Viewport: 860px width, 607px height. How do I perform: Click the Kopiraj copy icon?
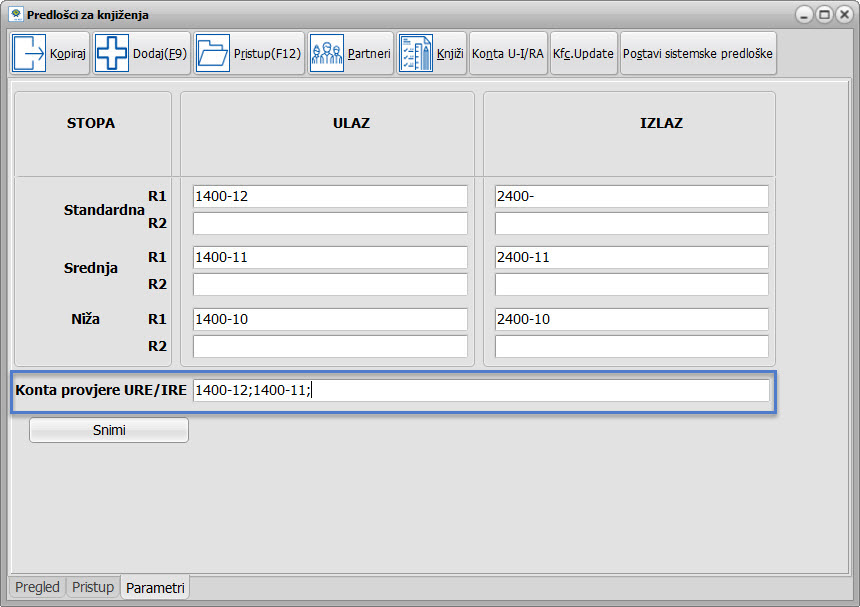click(x=29, y=53)
